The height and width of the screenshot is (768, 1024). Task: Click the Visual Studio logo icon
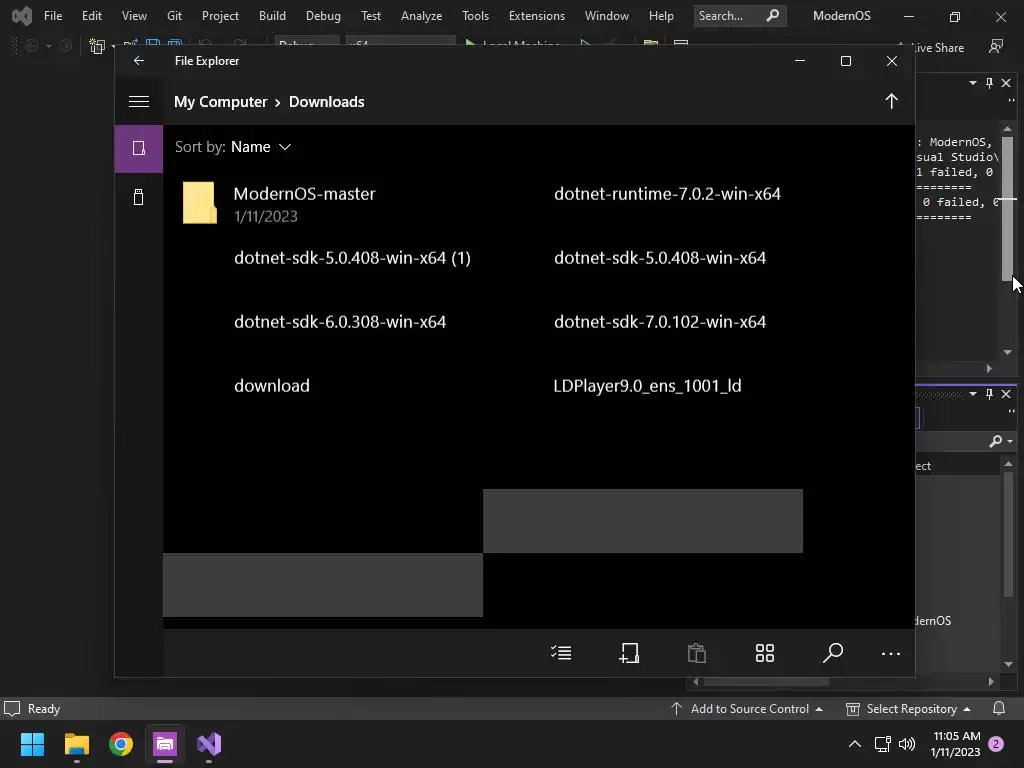(x=22, y=16)
